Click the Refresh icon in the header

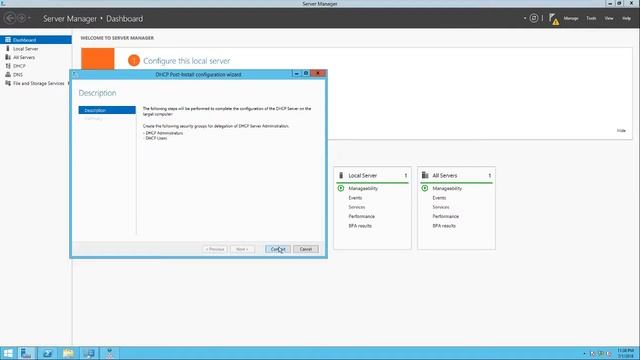click(533, 18)
